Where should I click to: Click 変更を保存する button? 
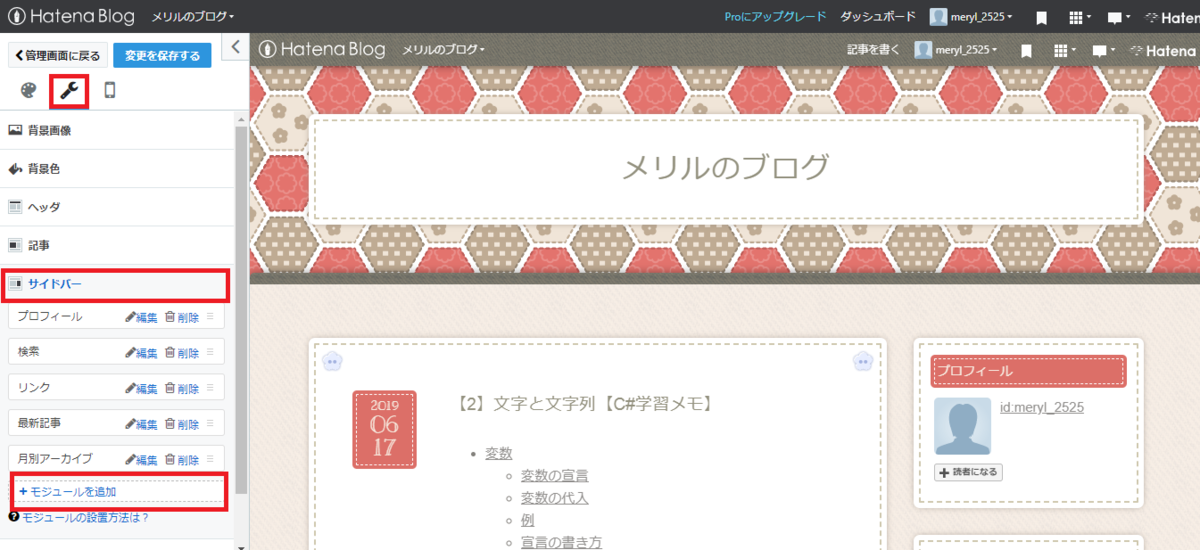pos(162,56)
